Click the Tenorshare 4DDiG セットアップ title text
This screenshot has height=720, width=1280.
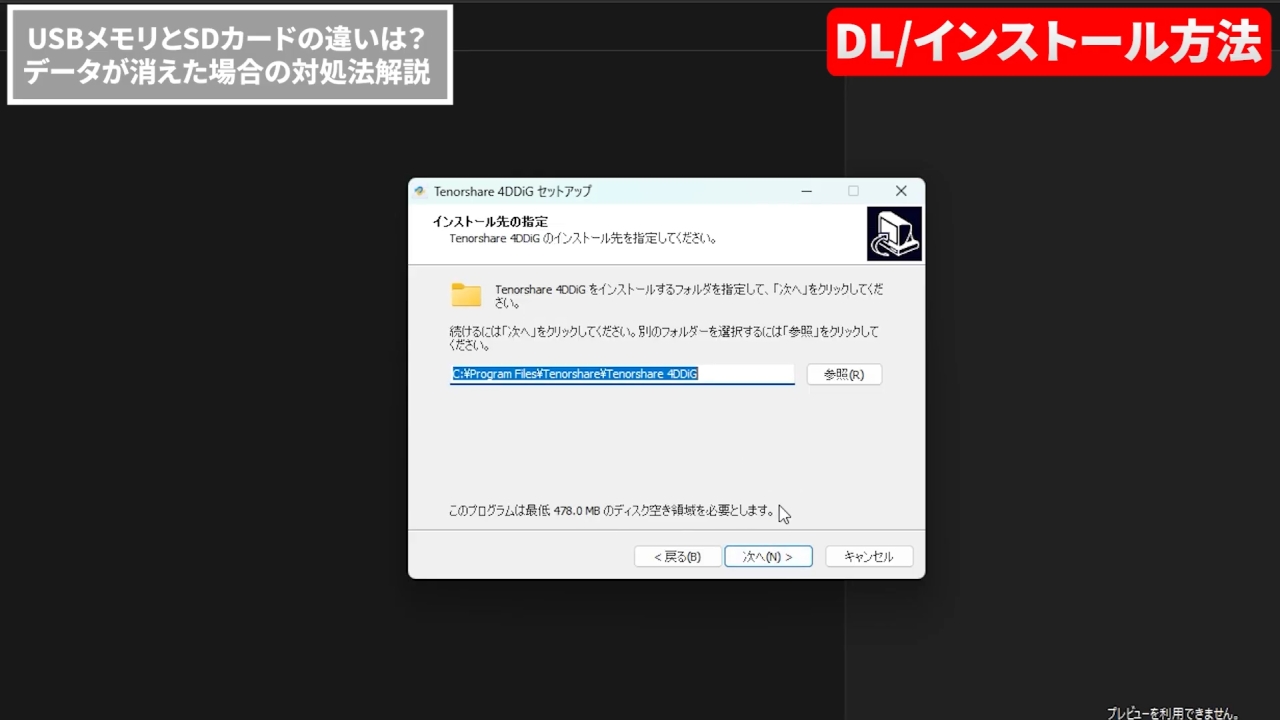pos(513,191)
